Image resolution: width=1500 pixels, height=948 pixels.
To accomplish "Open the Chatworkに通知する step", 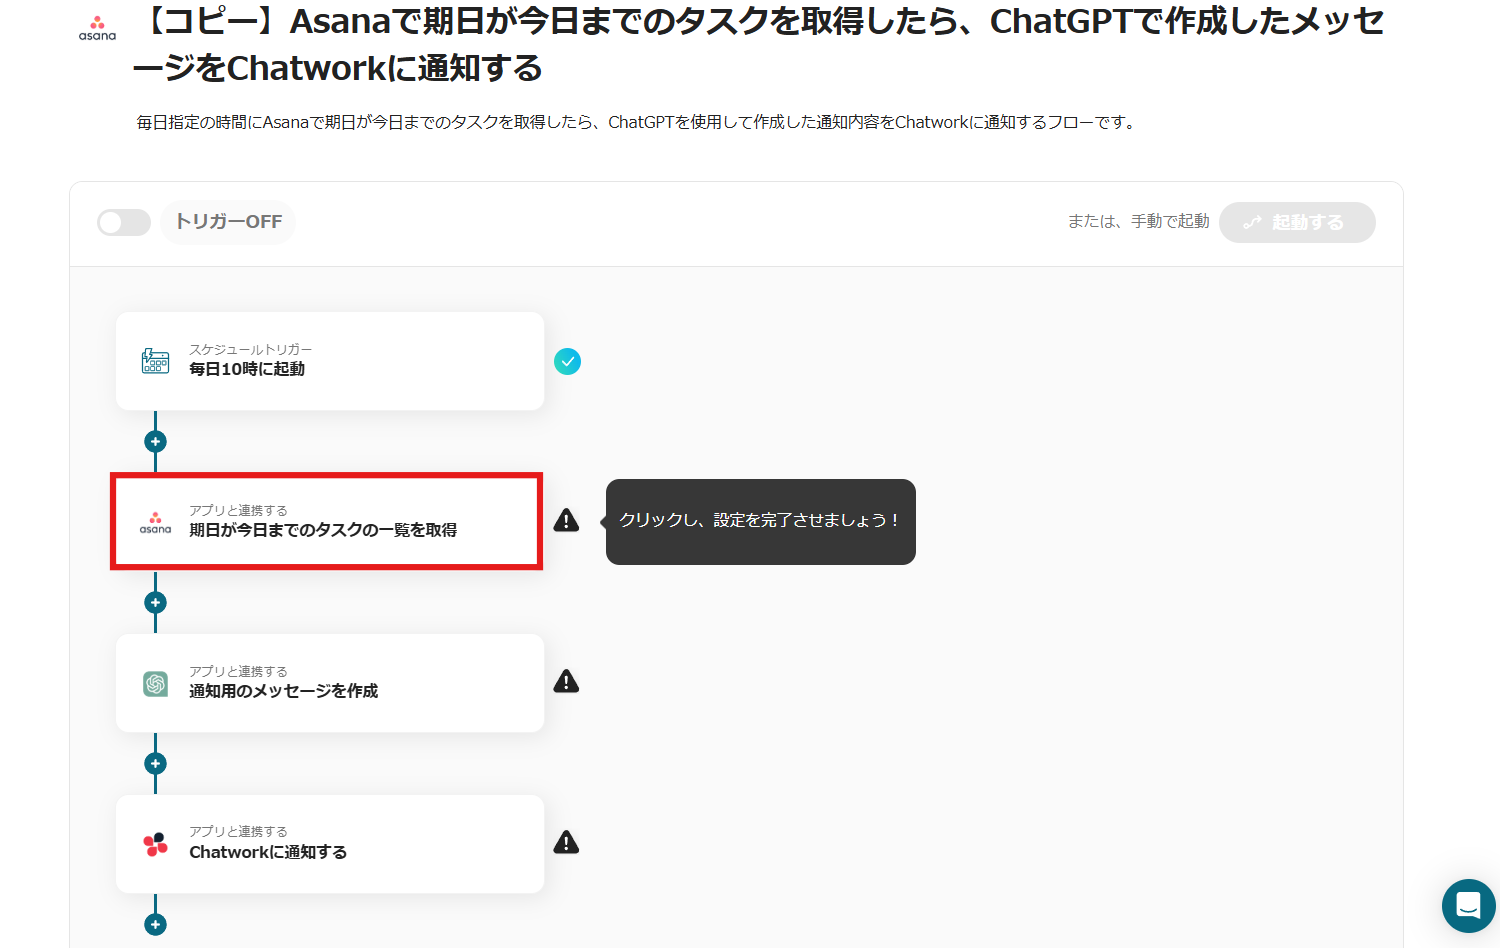I will click(x=330, y=844).
